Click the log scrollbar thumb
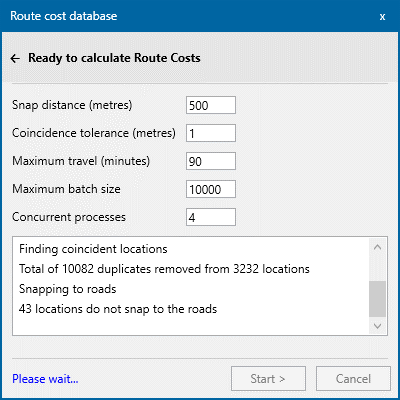The image size is (400, 400). coord(378,299)
